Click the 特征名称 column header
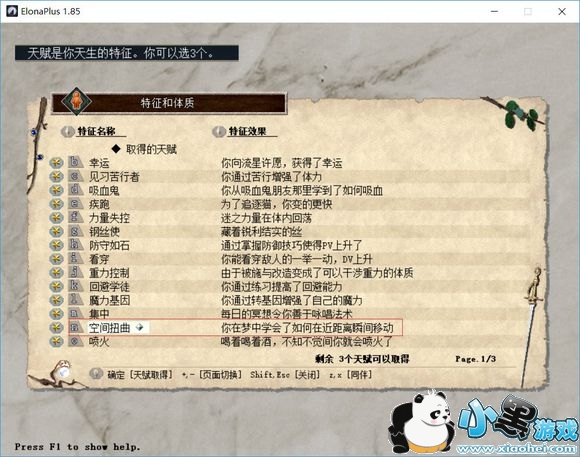580x457 pixels. [96, 131]
